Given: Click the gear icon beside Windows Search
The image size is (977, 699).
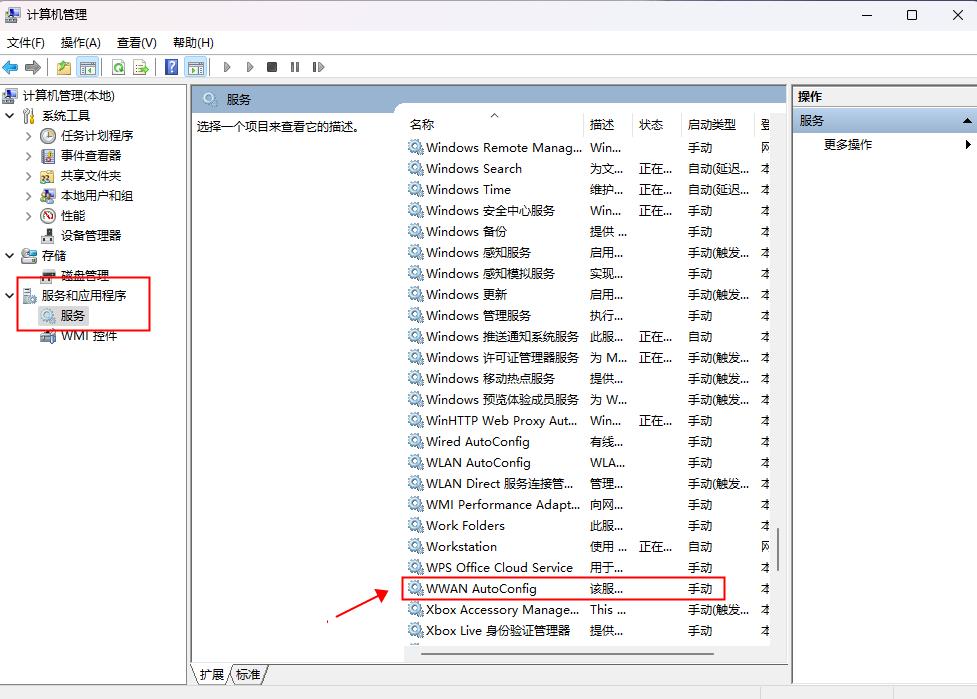Looking at the screenshot, I should (416, 168).
